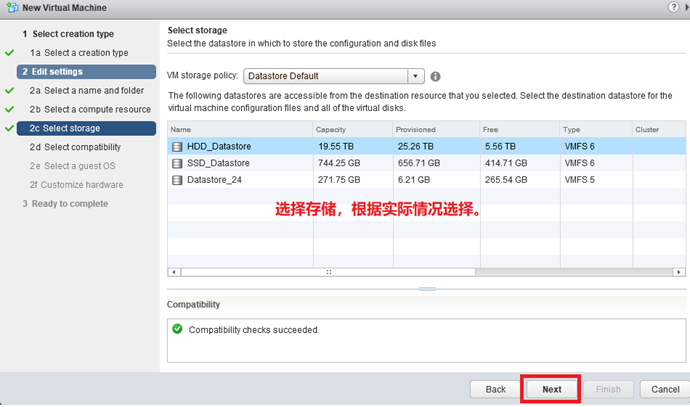The image size is (690, 407).
Task: Select the Datastore_24 row
Action: 426,180
